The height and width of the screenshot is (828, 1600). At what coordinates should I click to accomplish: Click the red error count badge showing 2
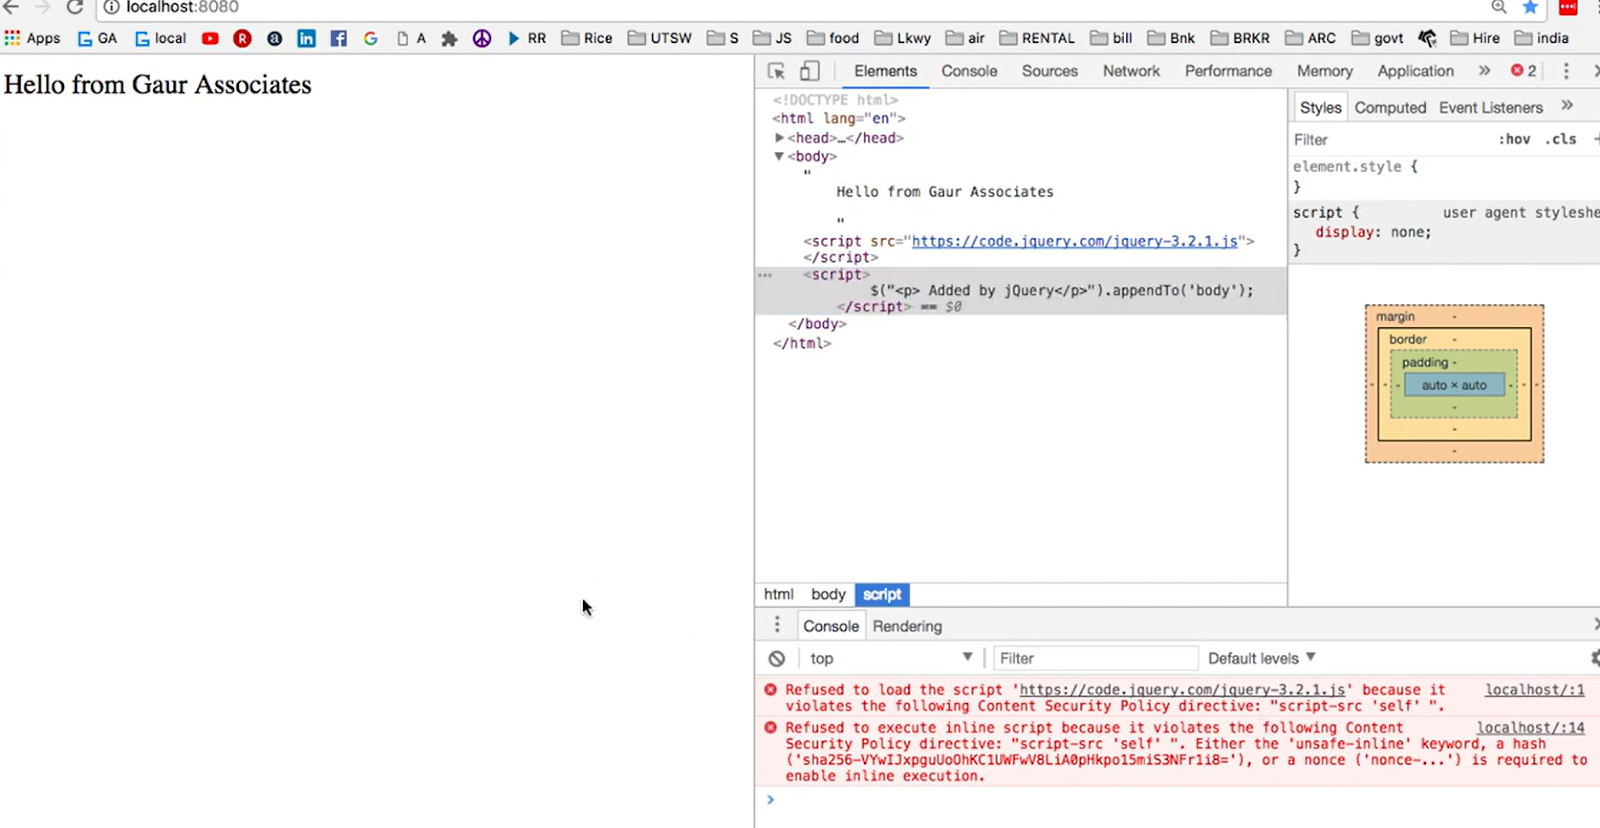coord(1524,71)
